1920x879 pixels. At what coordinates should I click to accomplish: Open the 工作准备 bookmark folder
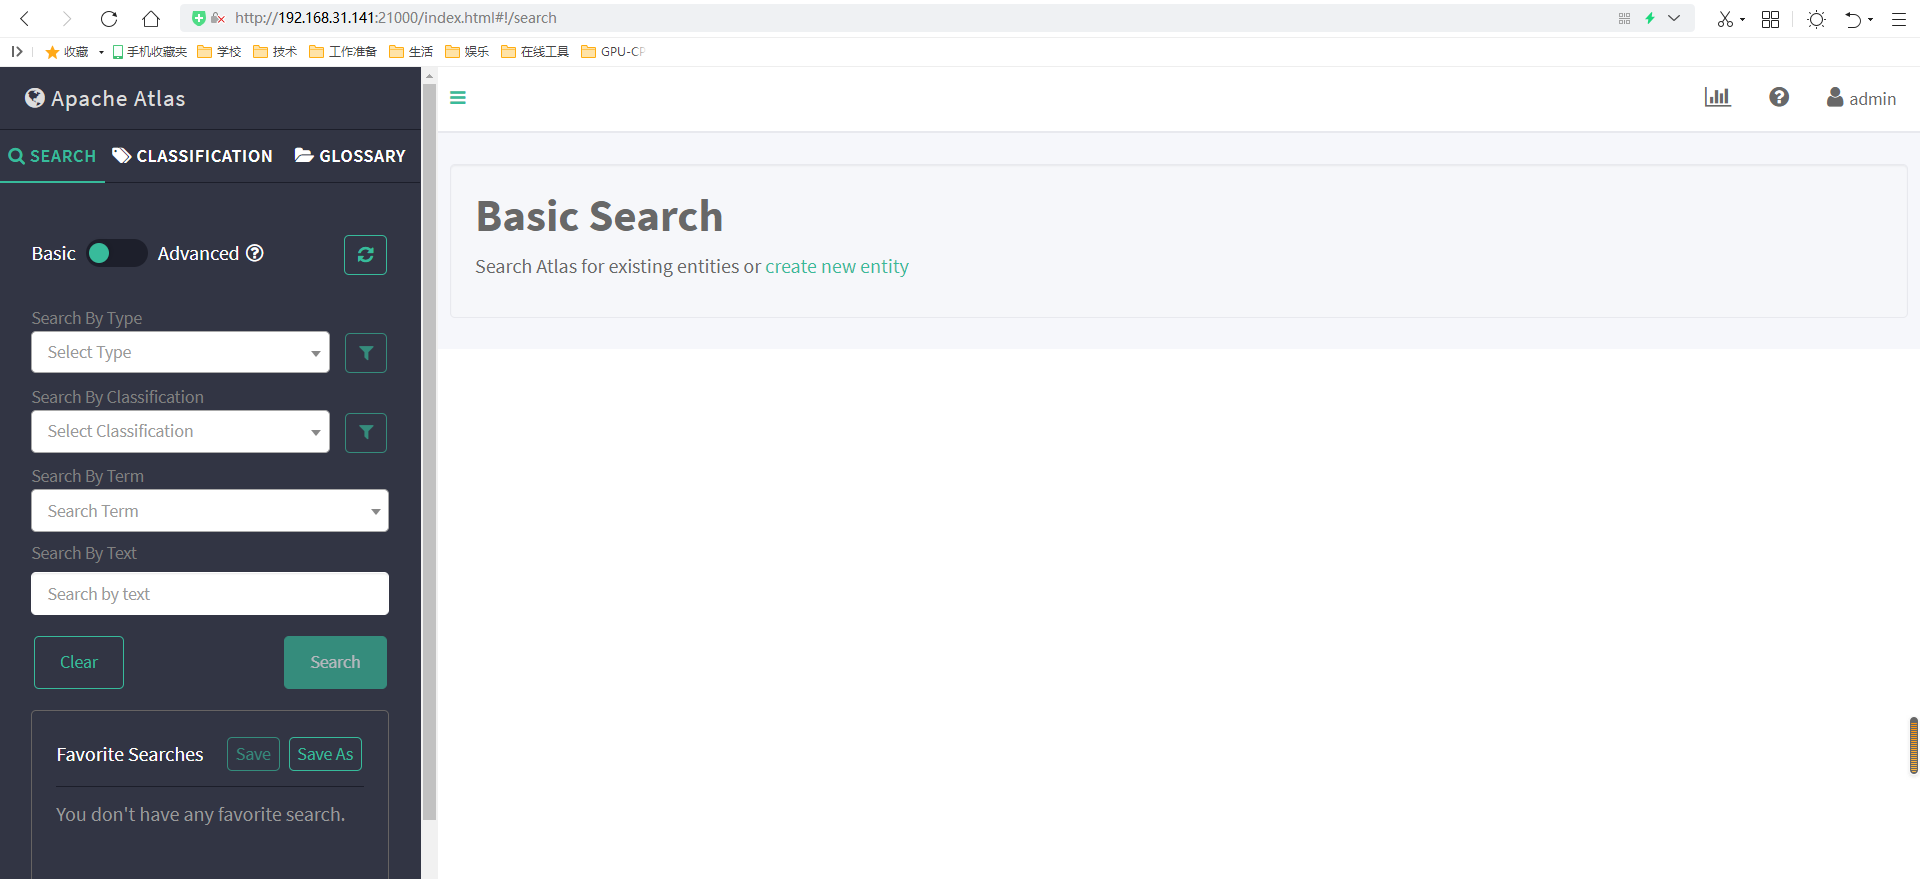343,52
